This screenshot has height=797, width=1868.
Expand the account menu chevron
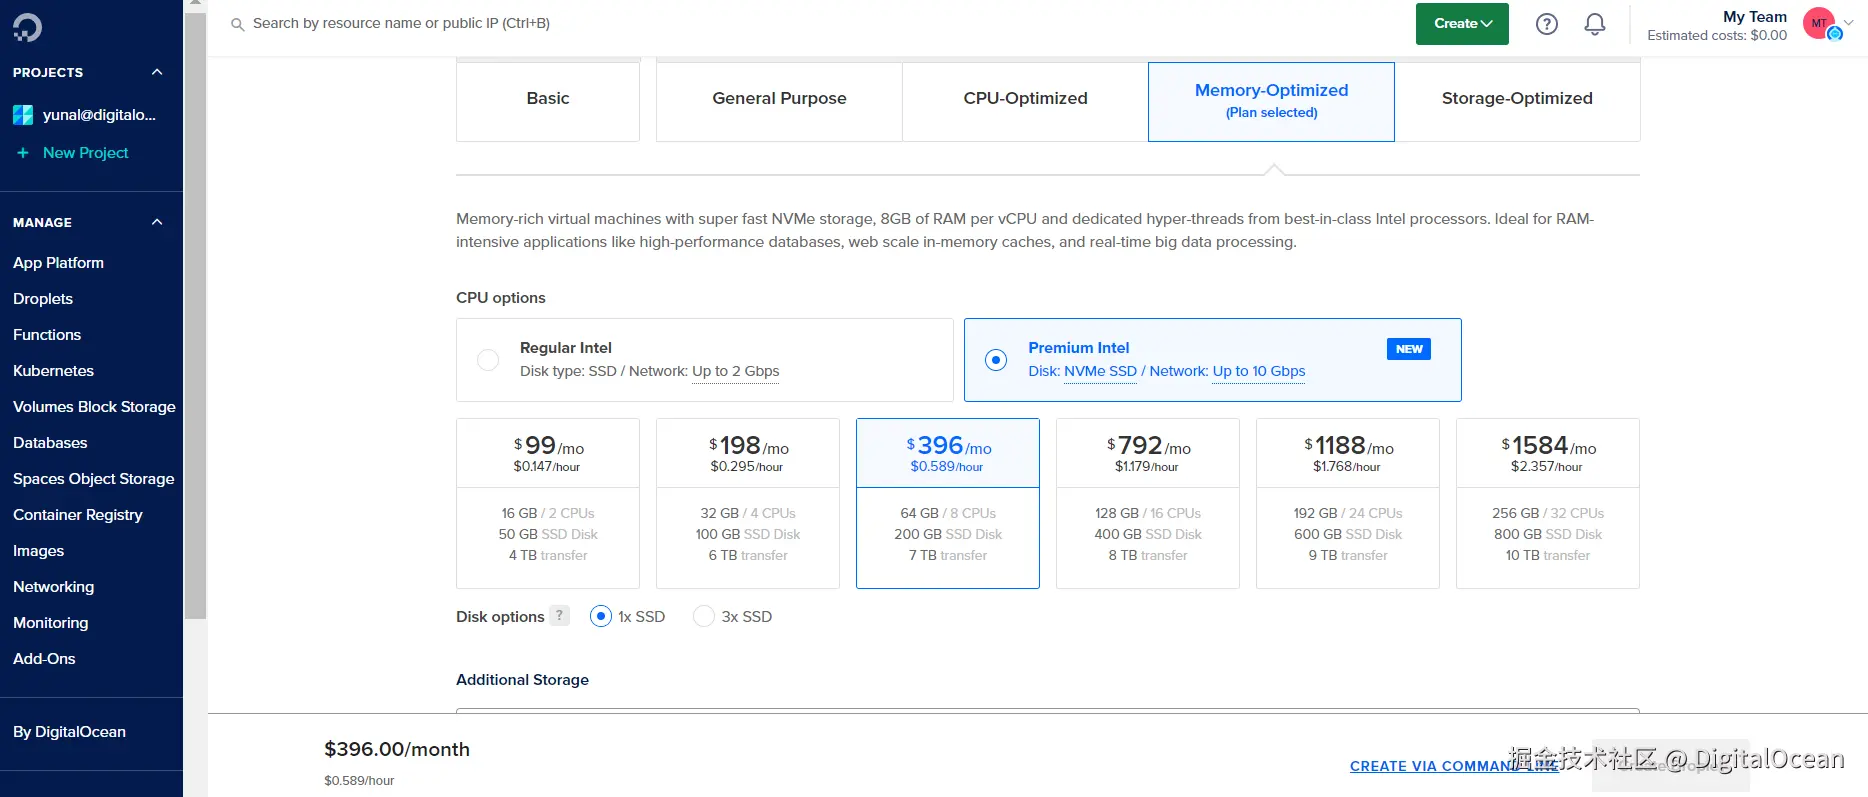pyautogui.click(x=1849, y=22)
